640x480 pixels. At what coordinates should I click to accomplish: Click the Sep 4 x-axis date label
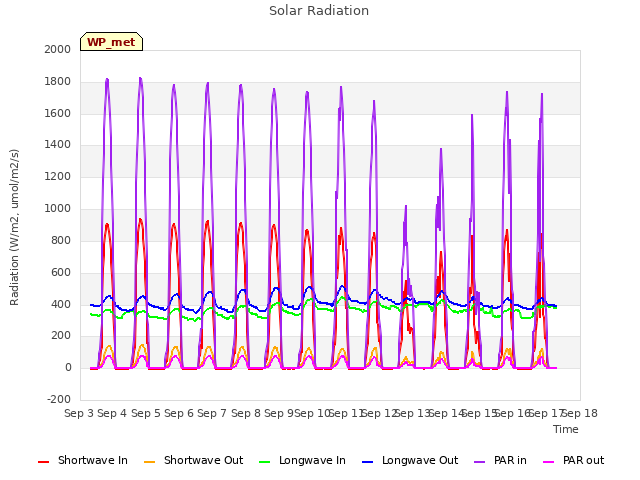(x=112, y=413)
